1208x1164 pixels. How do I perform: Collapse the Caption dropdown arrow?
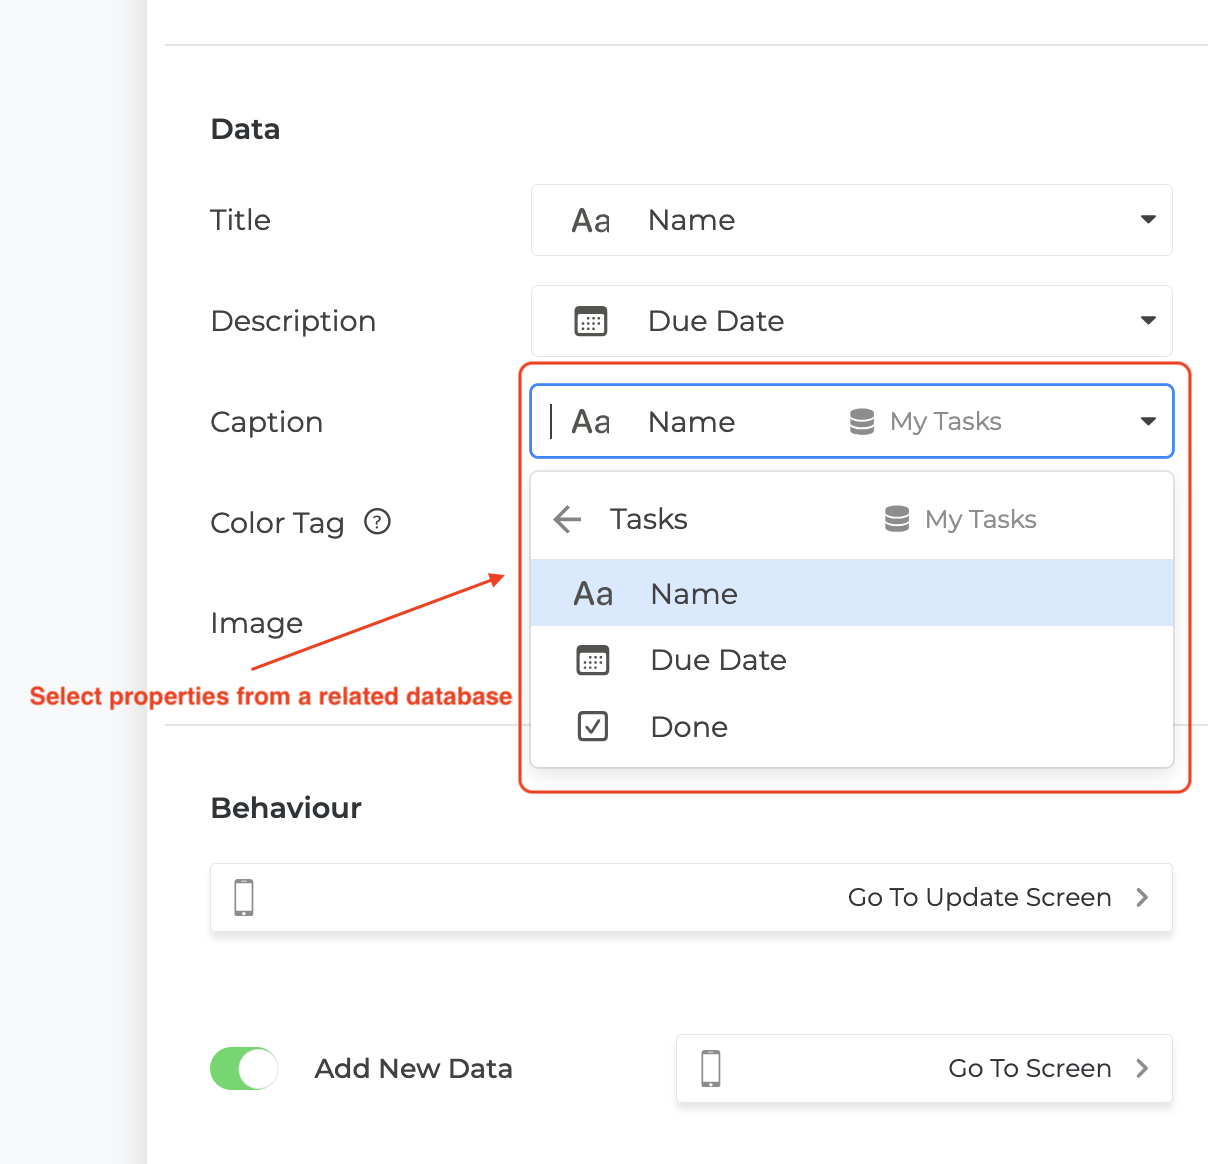tap(1148, 422)
